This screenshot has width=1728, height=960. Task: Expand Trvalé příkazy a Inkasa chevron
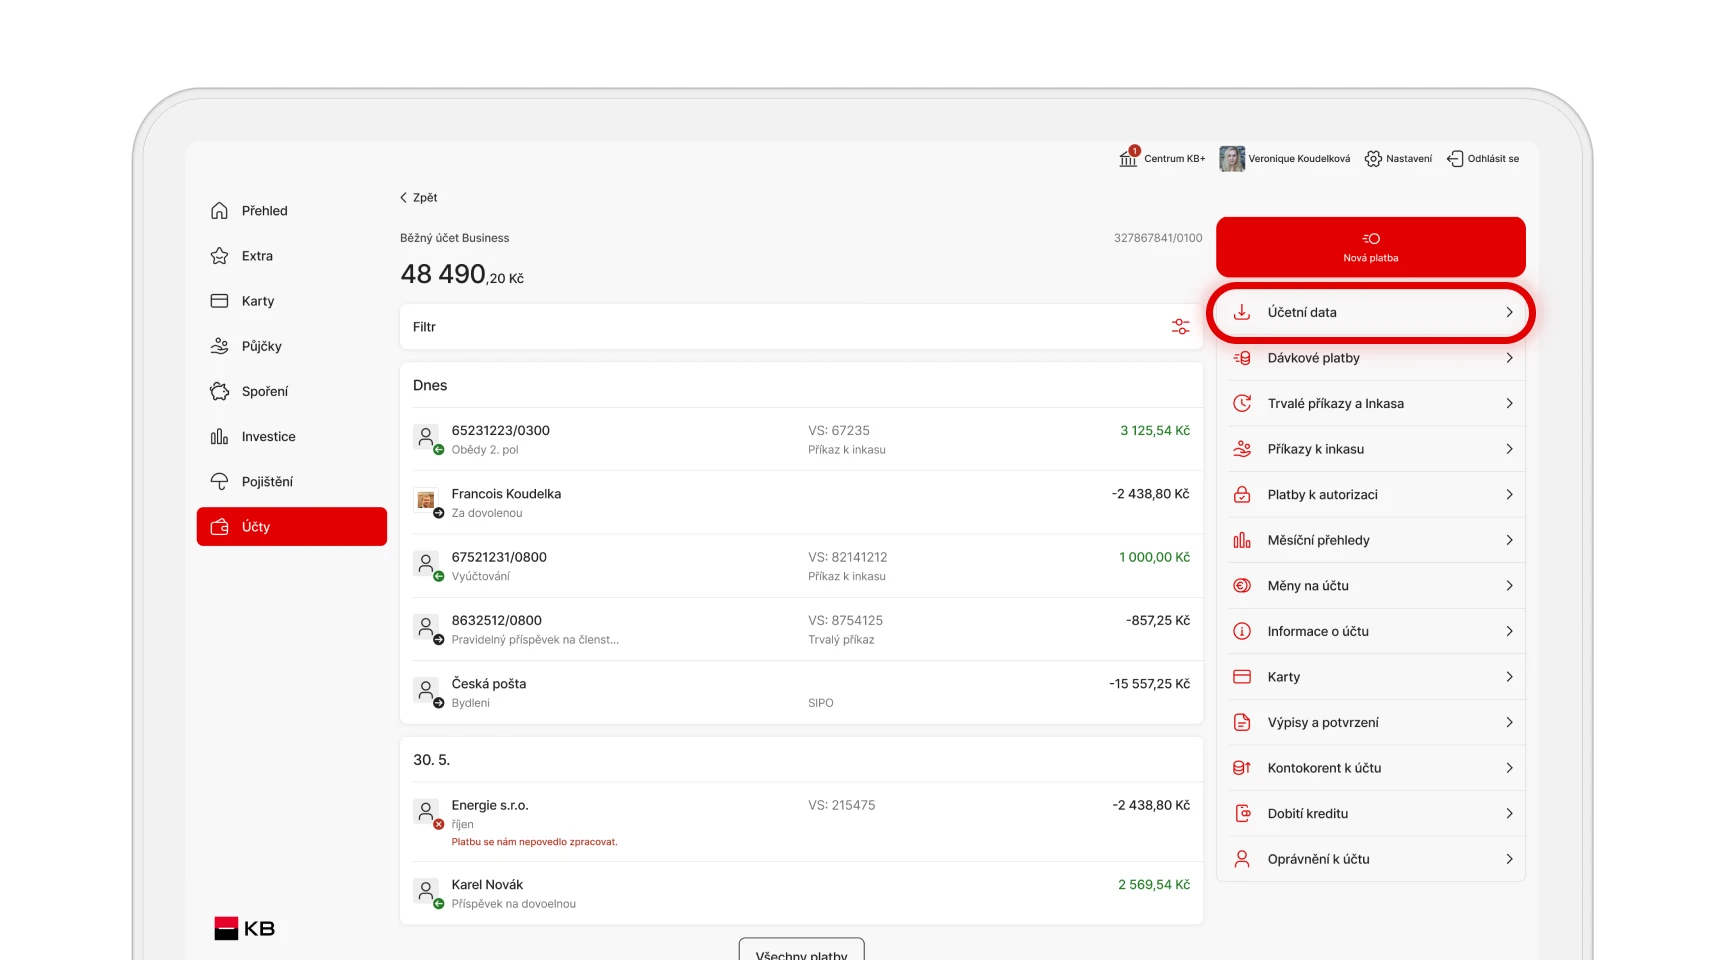[1509, 404]
